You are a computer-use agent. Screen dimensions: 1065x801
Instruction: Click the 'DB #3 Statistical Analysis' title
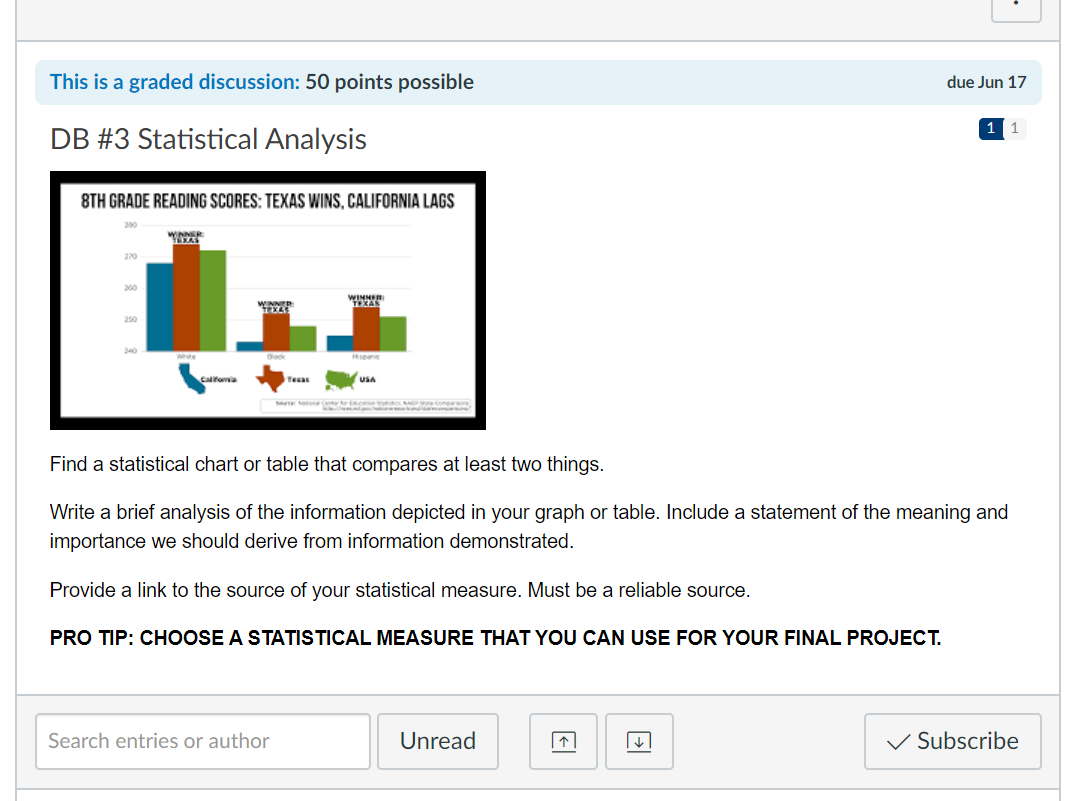point(208,139)
